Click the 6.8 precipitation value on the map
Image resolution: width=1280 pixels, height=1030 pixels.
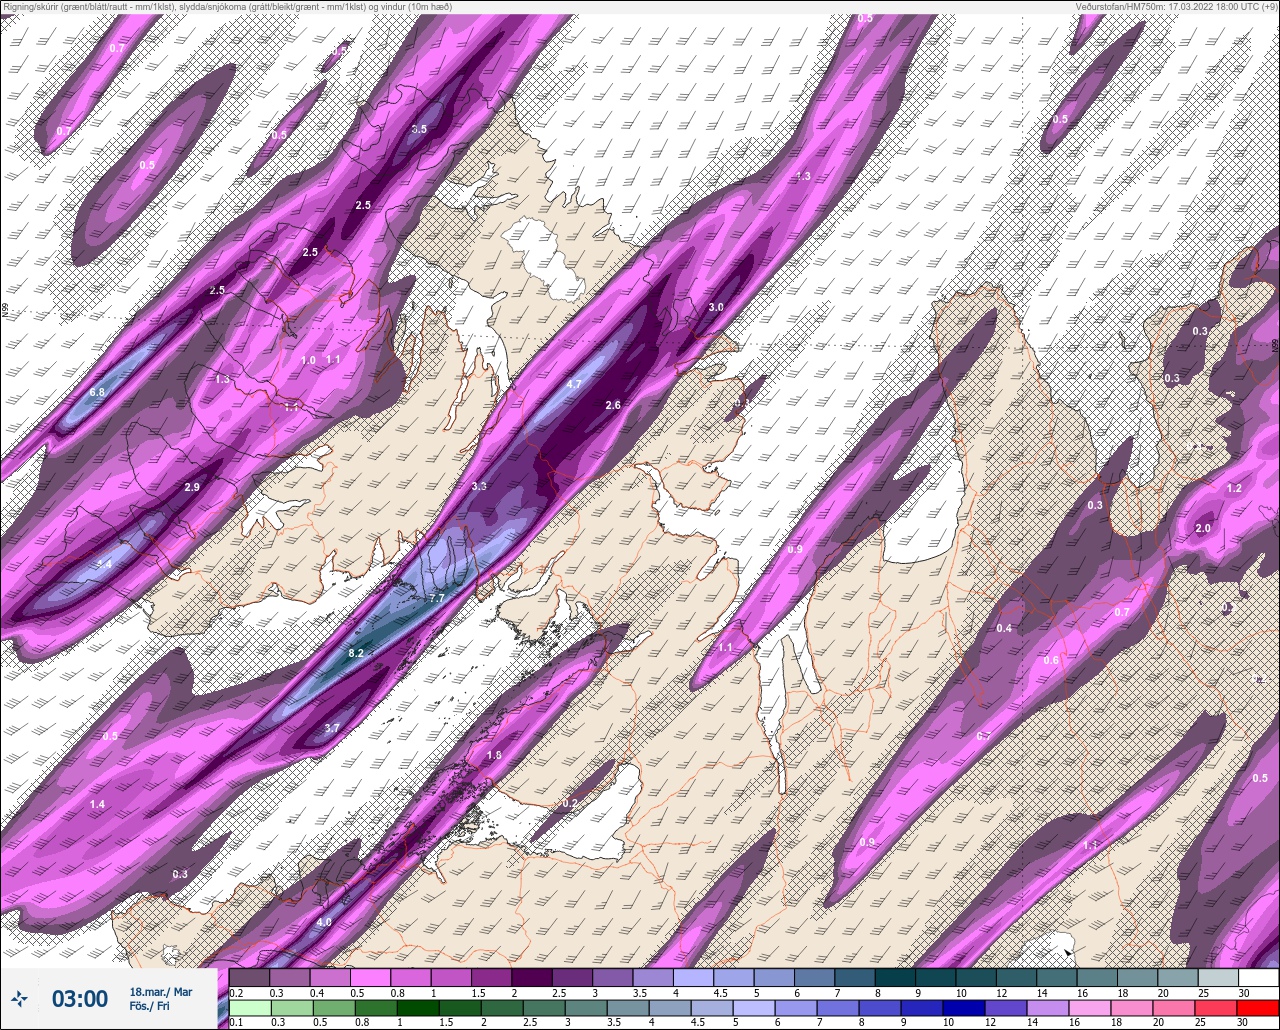tap(97, 392)
